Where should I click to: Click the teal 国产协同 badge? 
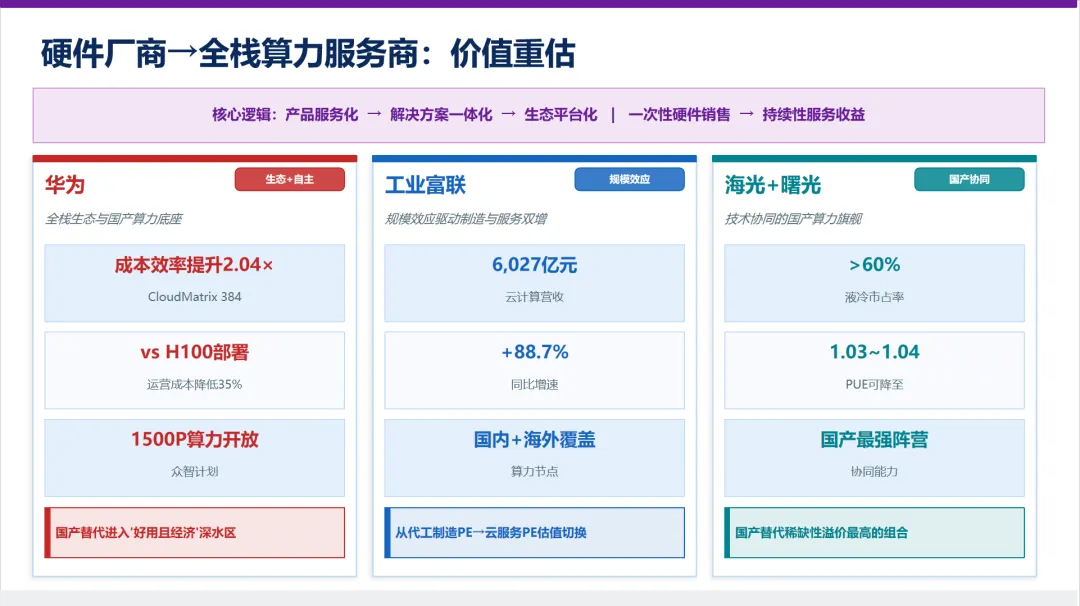click(969, 179)
